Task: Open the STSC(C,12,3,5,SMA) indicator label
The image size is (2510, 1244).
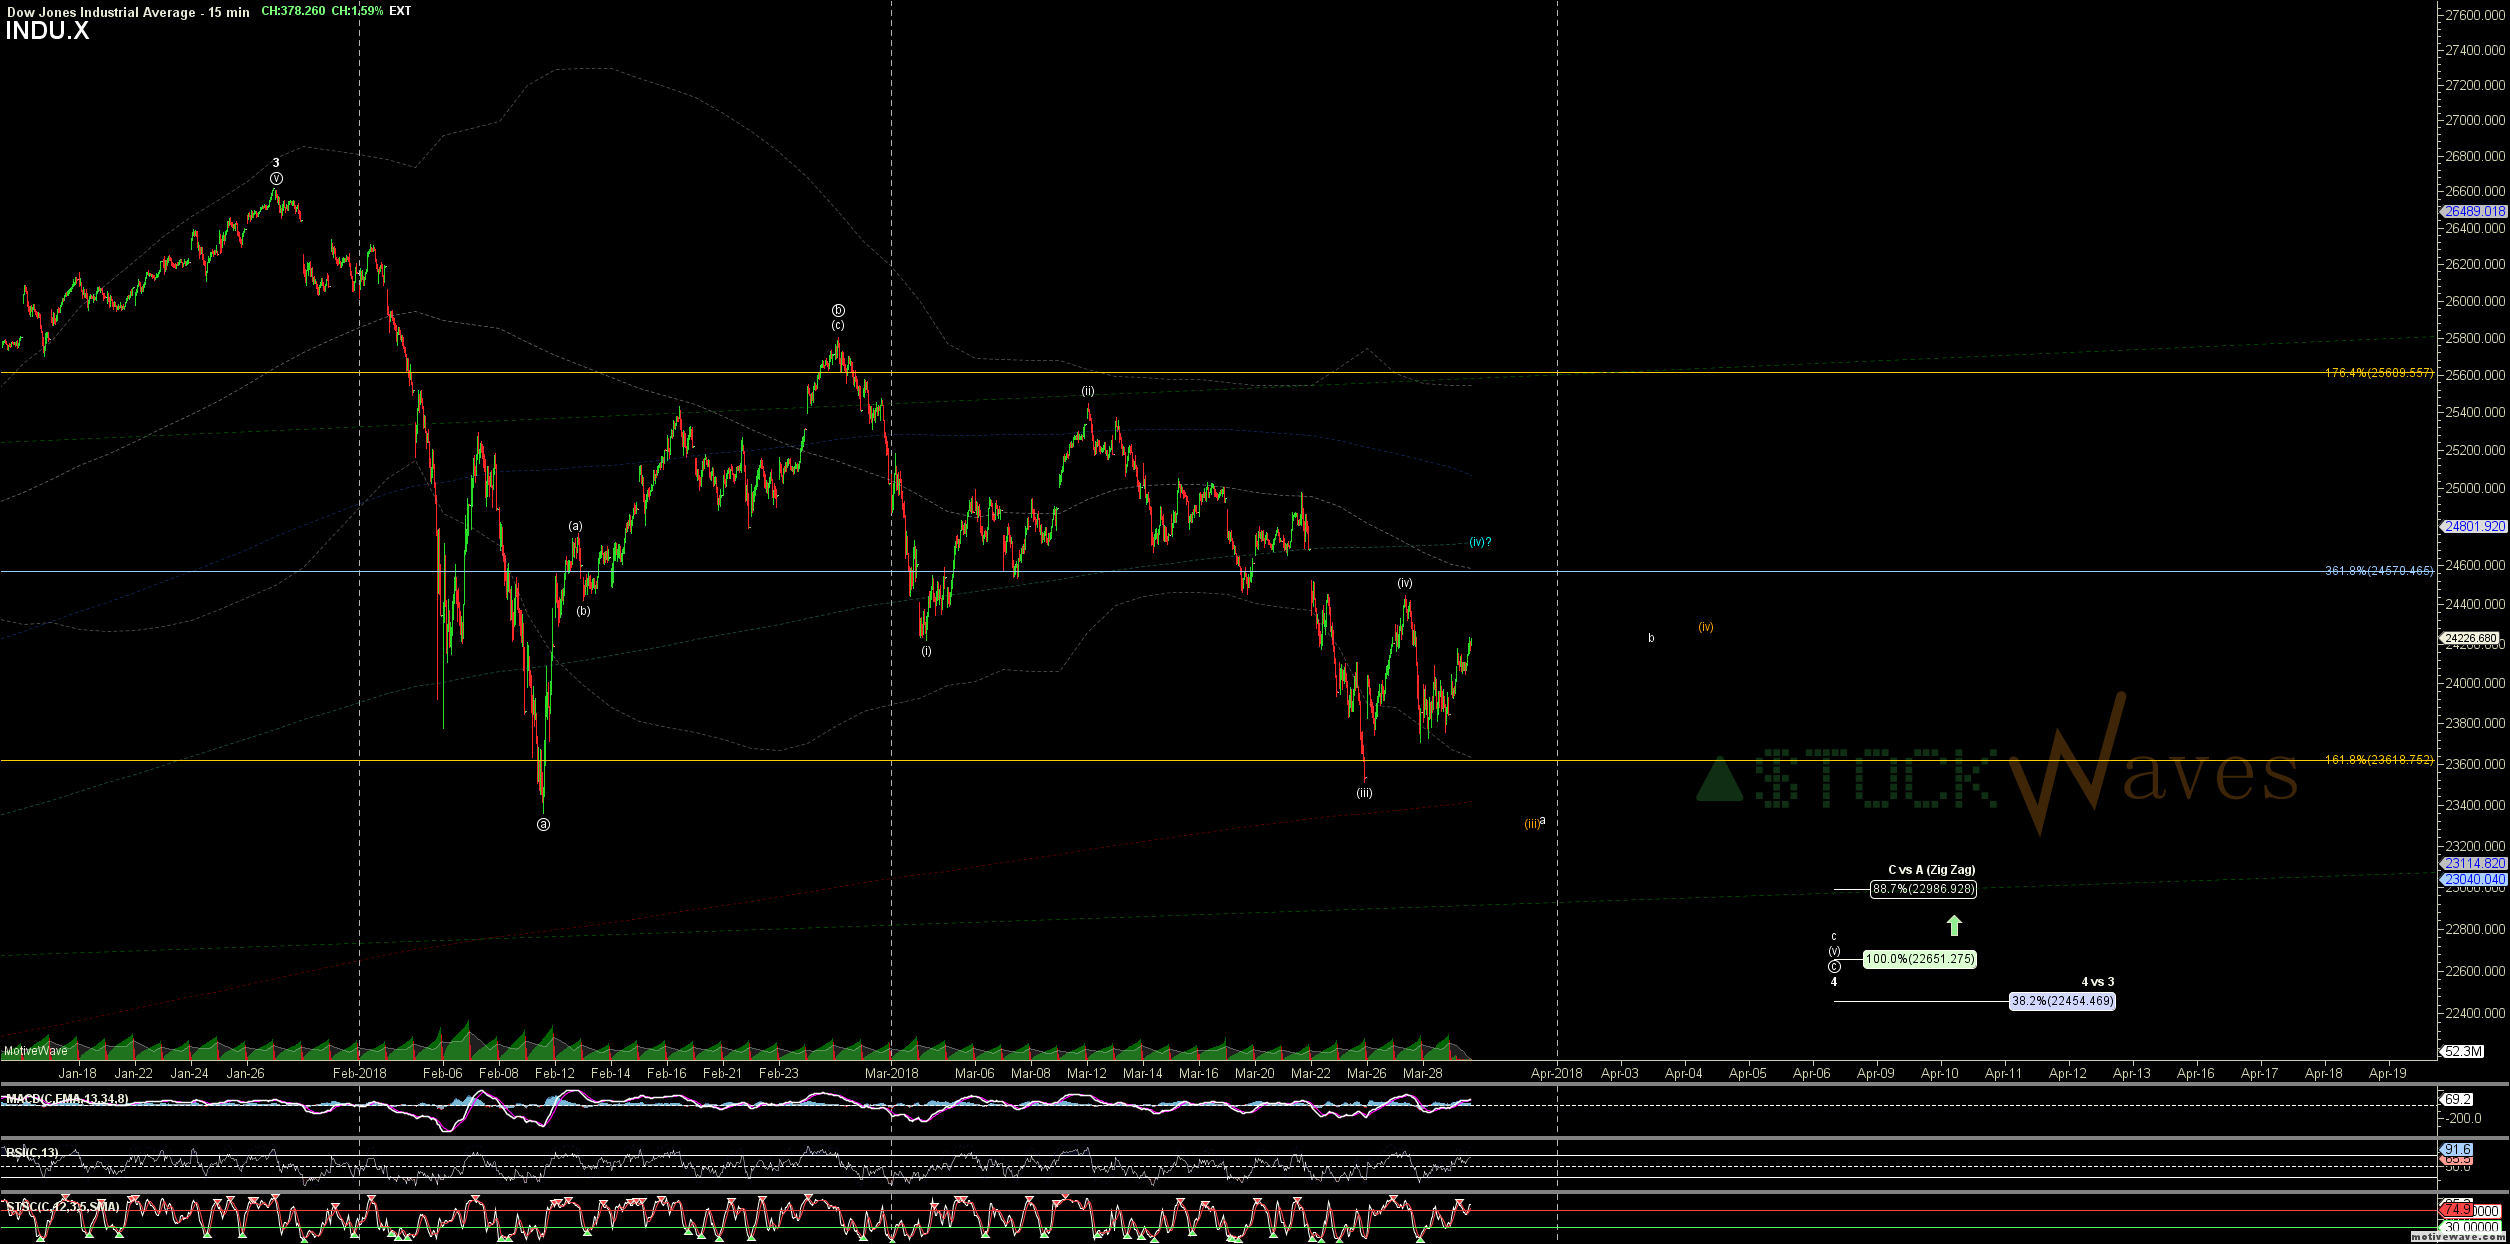Action: point(62,1207)
